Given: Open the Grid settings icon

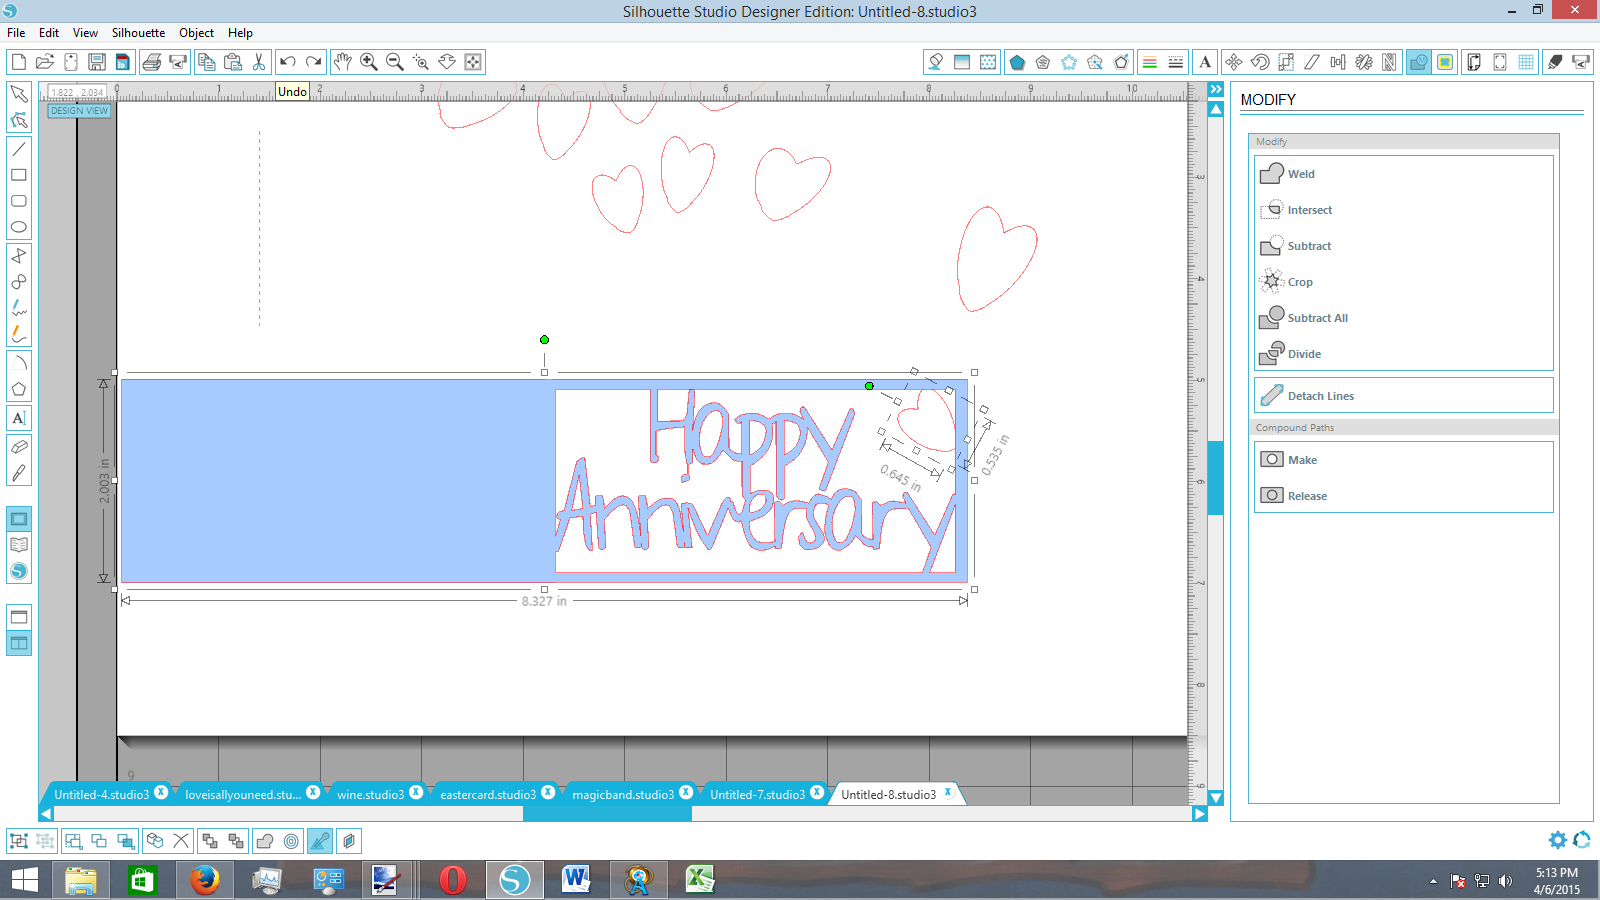Looking at the screenshot, I should pos(1525,62).
